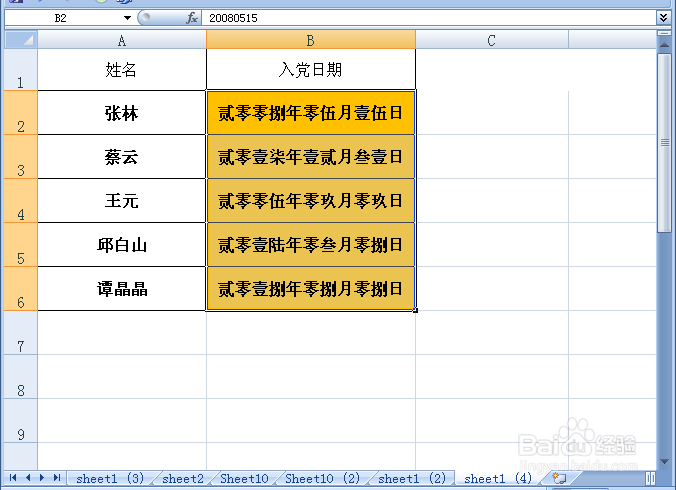This screenshot has width=676, height=490.
Task: Click cell 贰零壹陆年零叁月零捌日
Action: click(x=311, y=245)
